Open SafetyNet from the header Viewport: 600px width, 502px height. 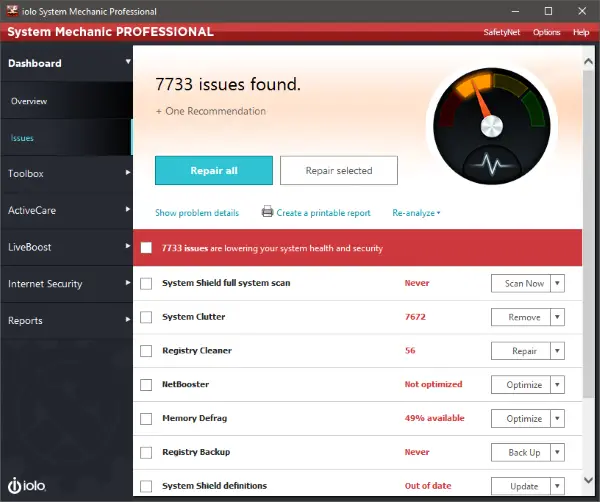(502, 32)
